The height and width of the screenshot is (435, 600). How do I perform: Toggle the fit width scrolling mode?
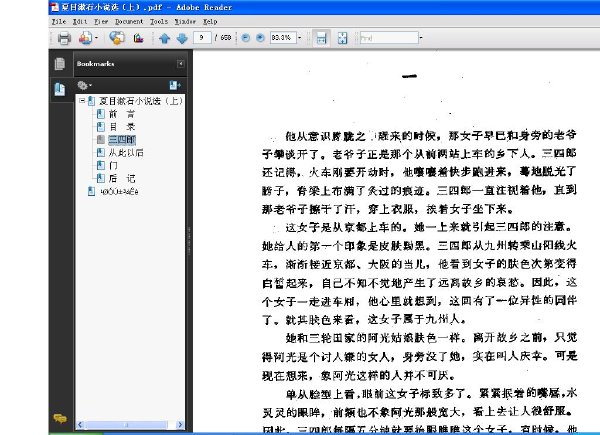pyautogui.click(x=321, y=38)
